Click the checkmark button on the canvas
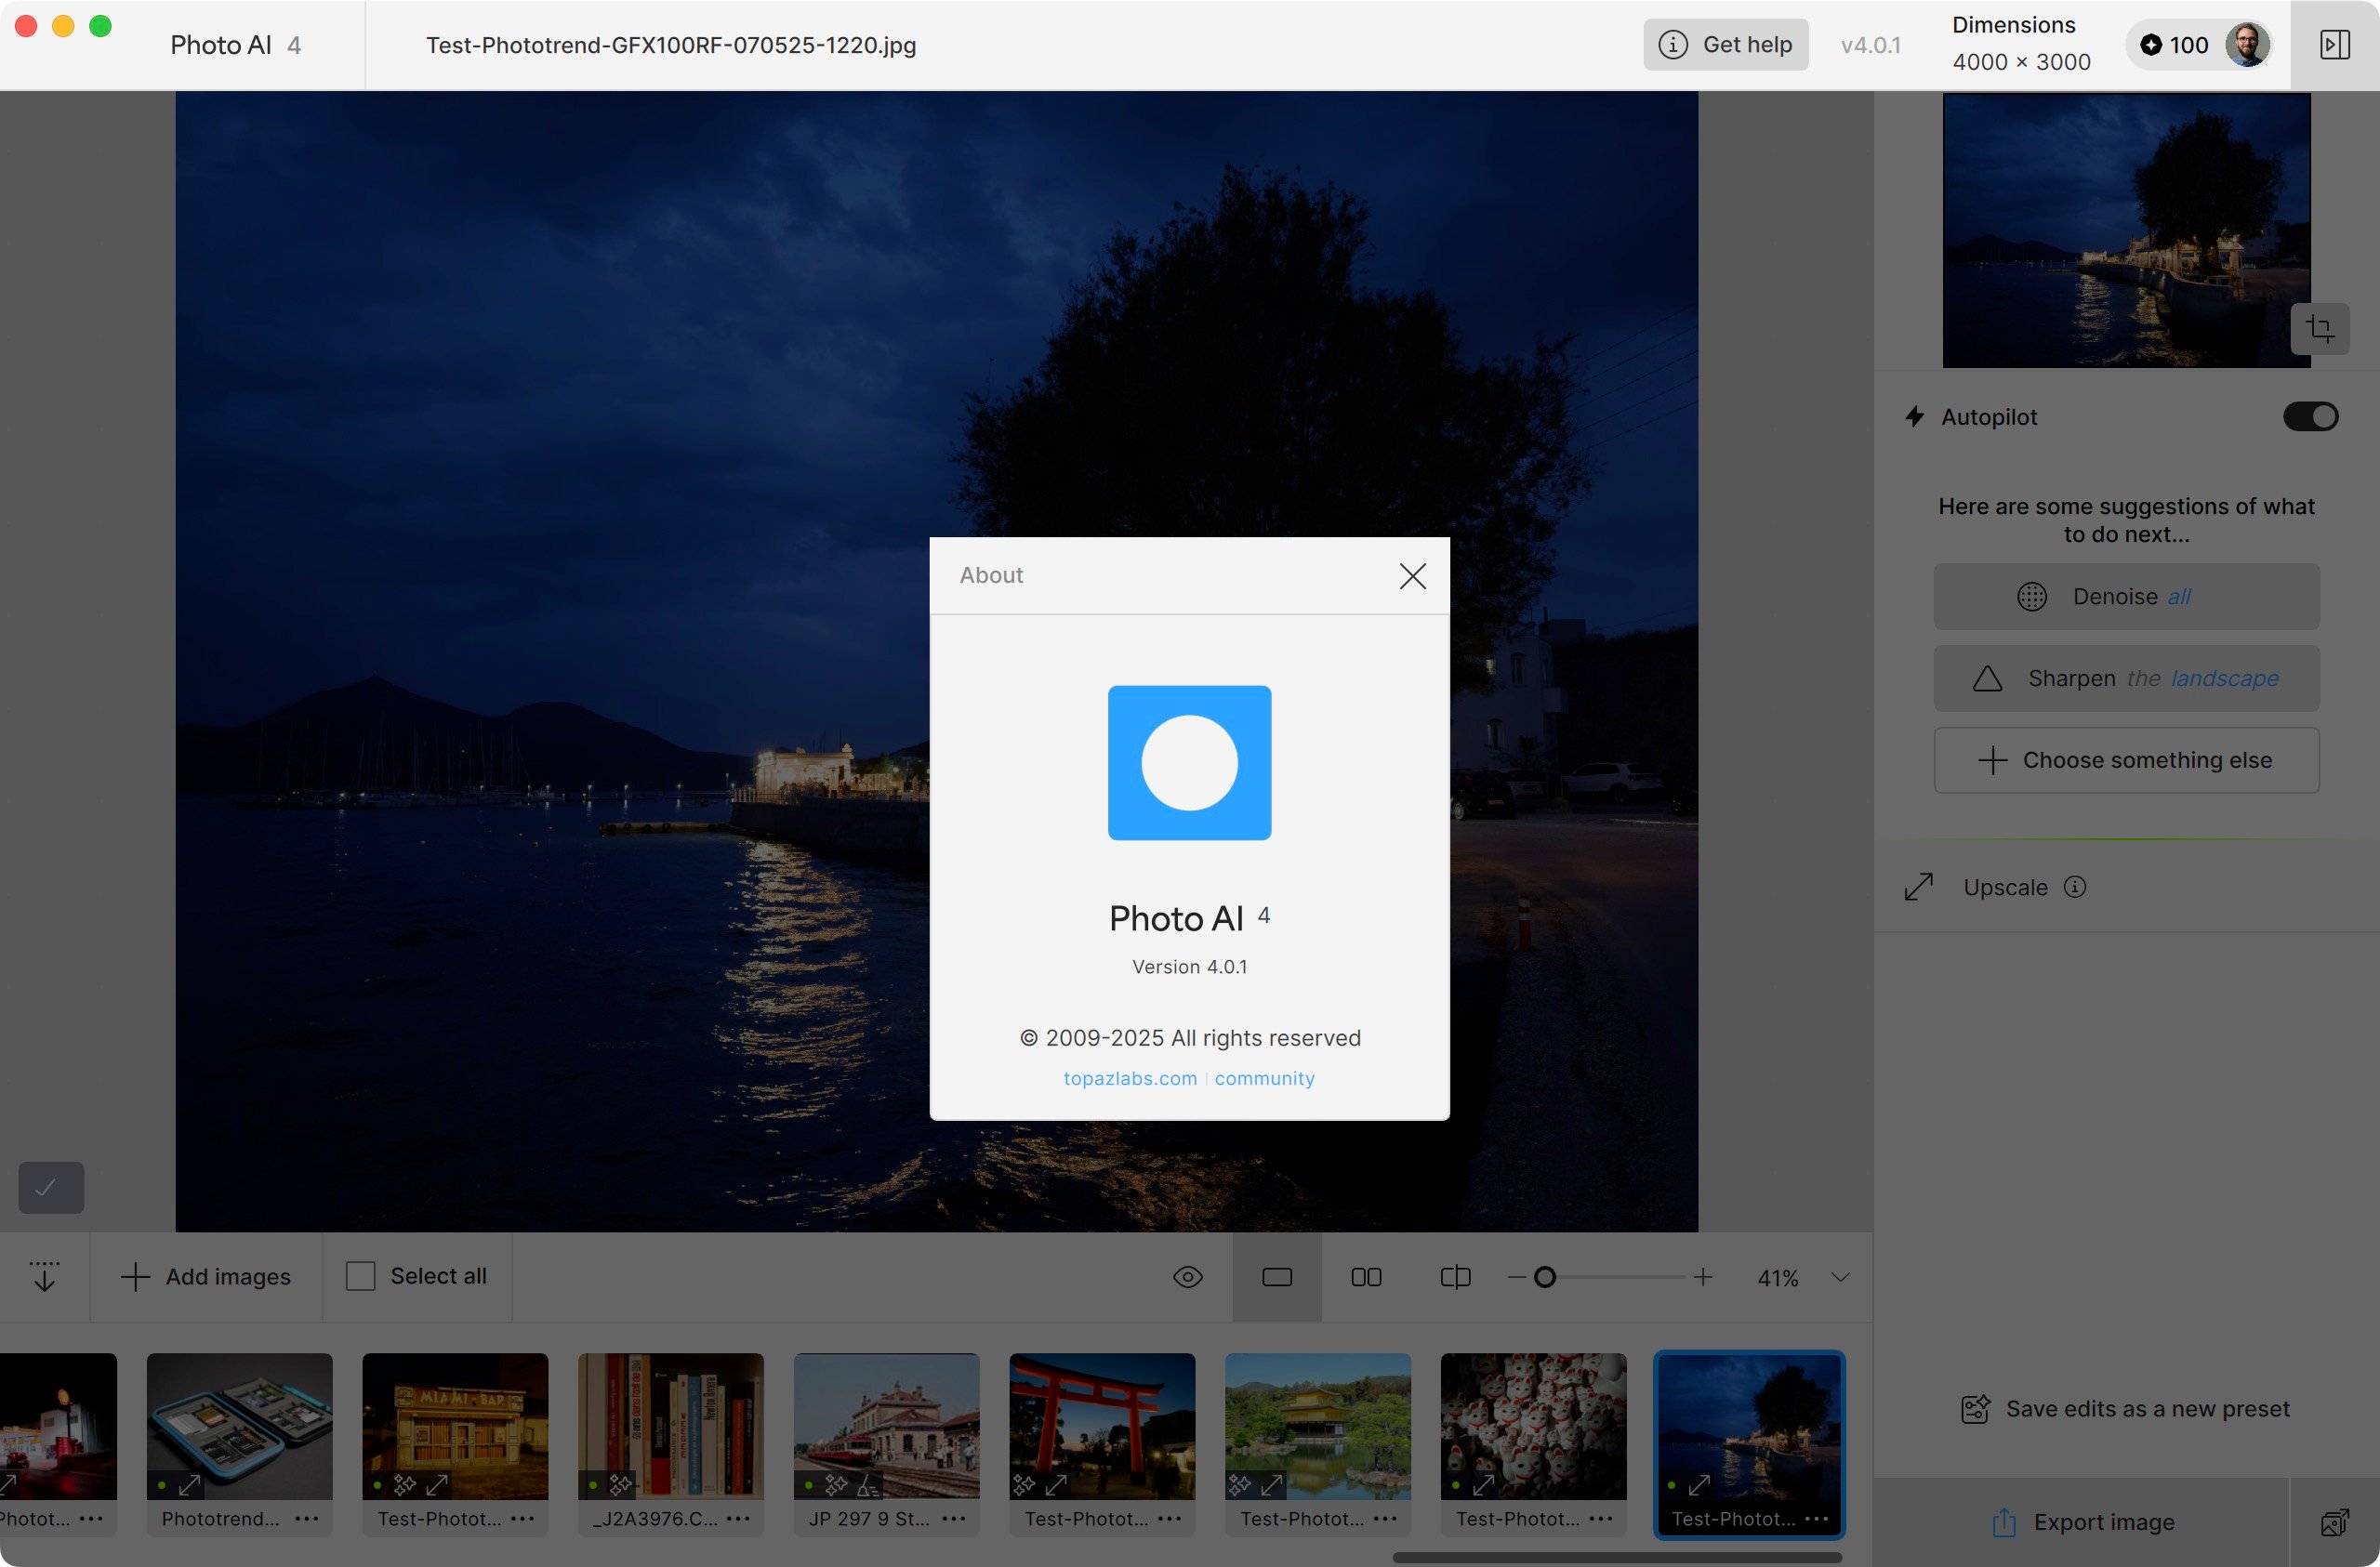2380x1567 pixels. [50, 1188]
